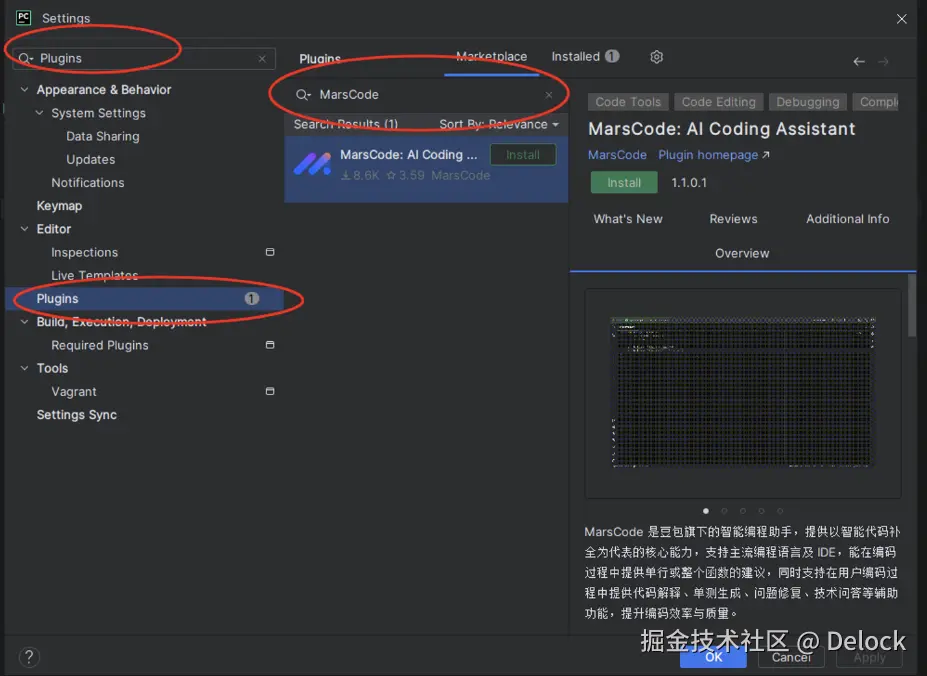Select the Plugins settings entry
The height and width of the screenshot is (676, 927).
click(x=145, y=299)
